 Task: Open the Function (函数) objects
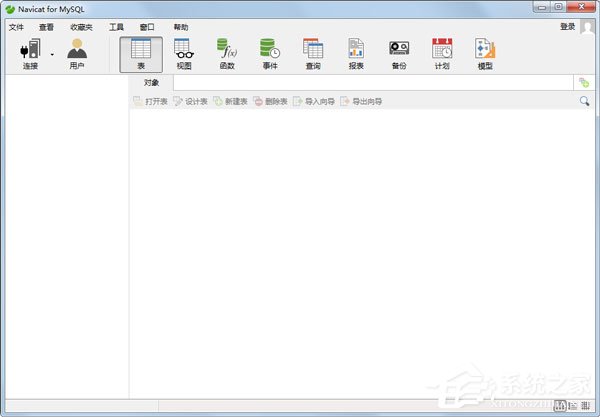click(x=227, y=54)
